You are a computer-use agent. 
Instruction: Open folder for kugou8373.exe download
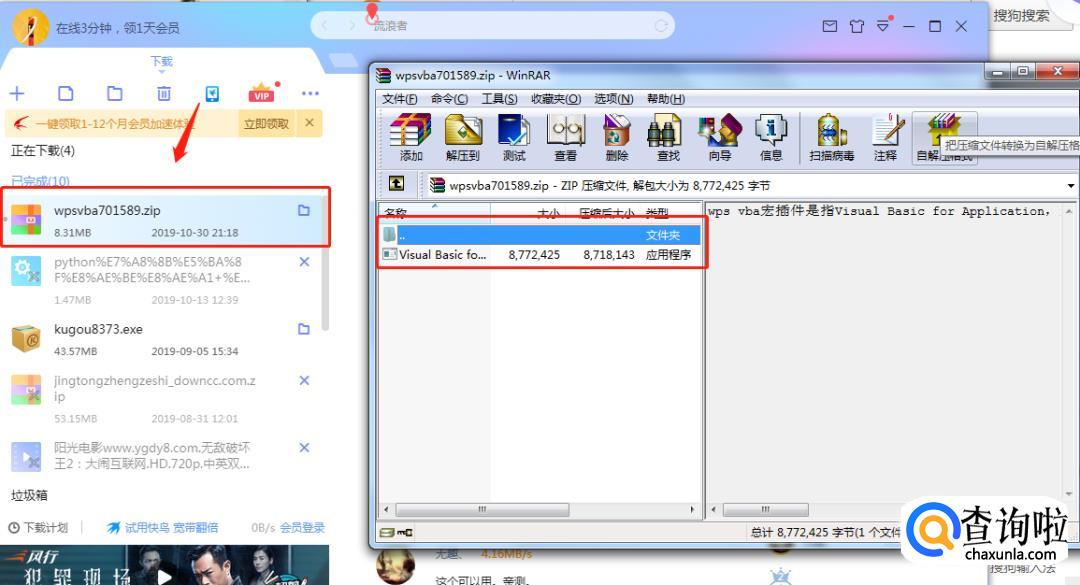click(x=304, y=329)
